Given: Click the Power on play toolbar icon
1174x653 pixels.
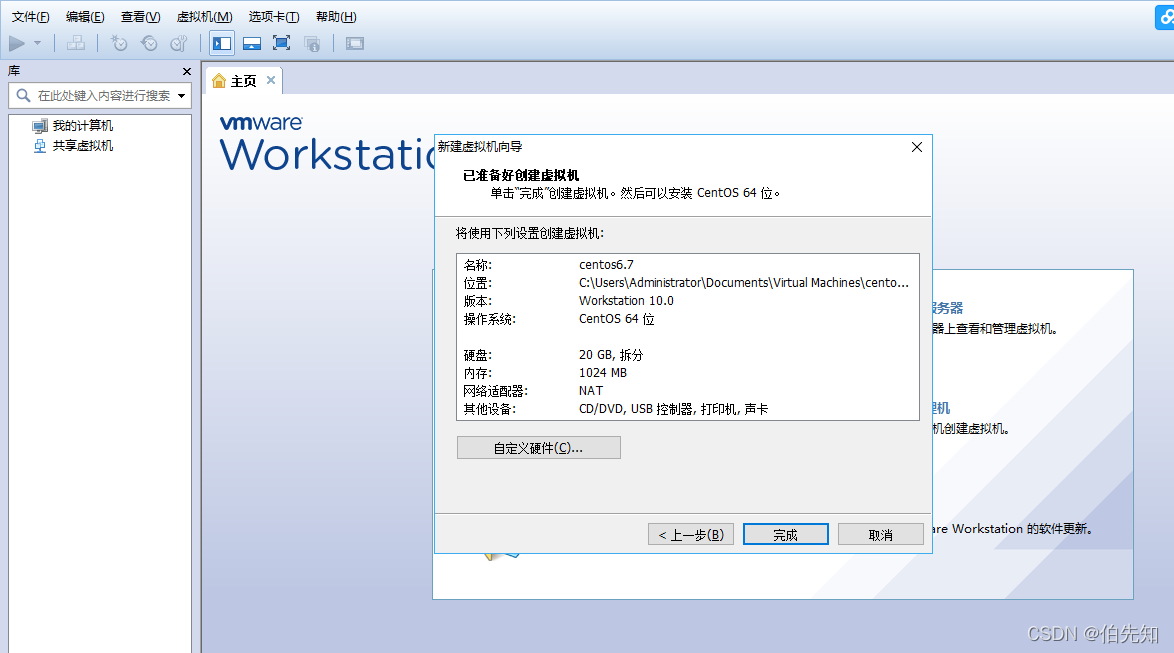Looking at the screenshot, I should pyautogui.click(x=16, y=43).
